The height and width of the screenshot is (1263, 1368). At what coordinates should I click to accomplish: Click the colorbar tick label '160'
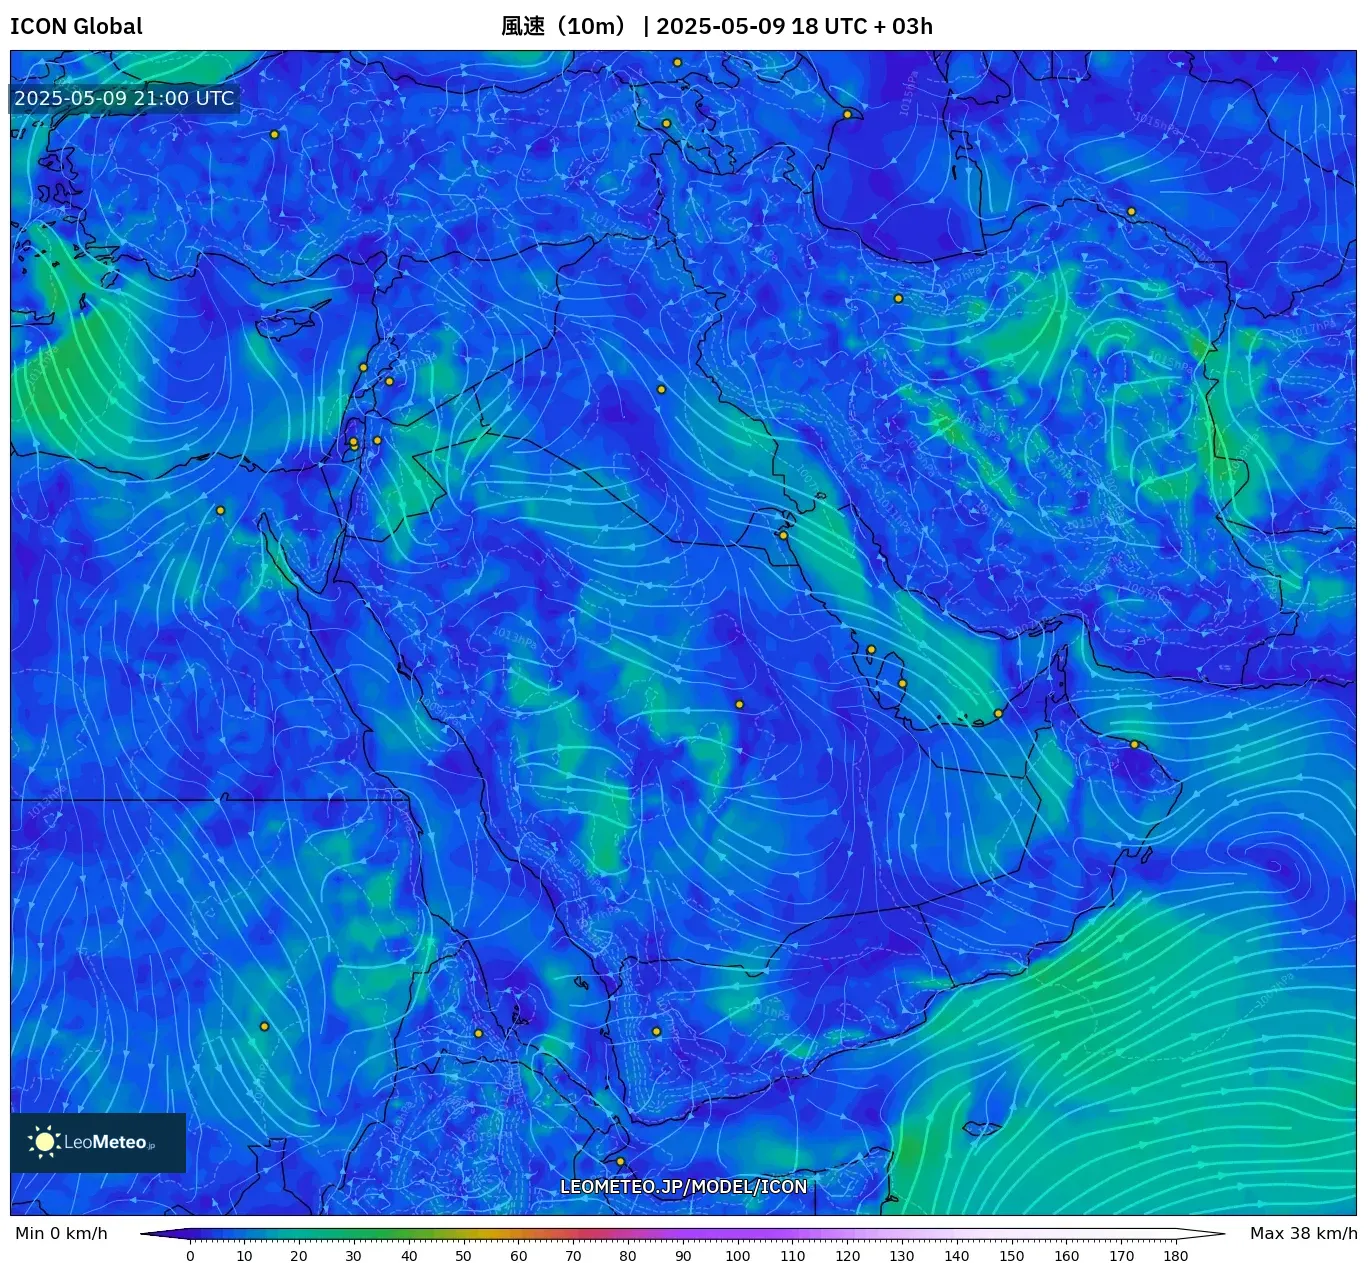point(1067,1256)
